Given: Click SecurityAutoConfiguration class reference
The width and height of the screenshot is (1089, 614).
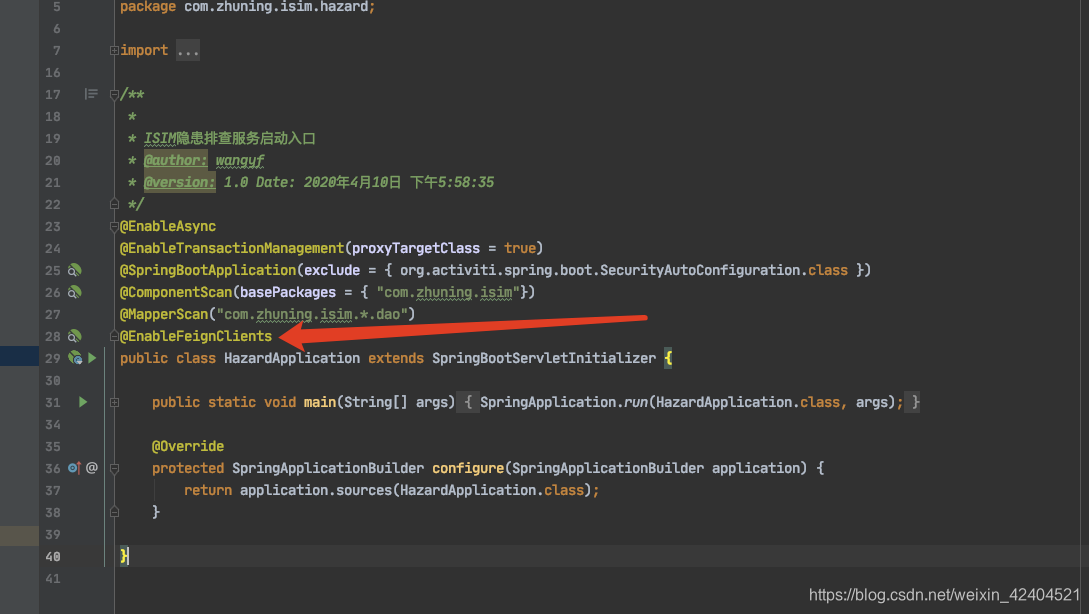Looking at the screenshot, I should [700, 270].
